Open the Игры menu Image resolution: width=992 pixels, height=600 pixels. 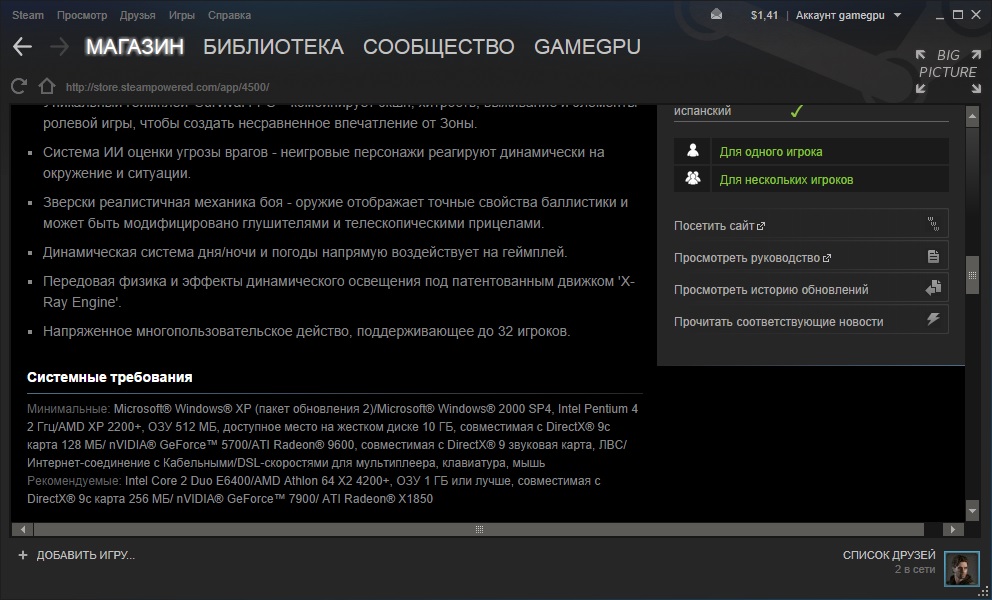coord(182,15)
